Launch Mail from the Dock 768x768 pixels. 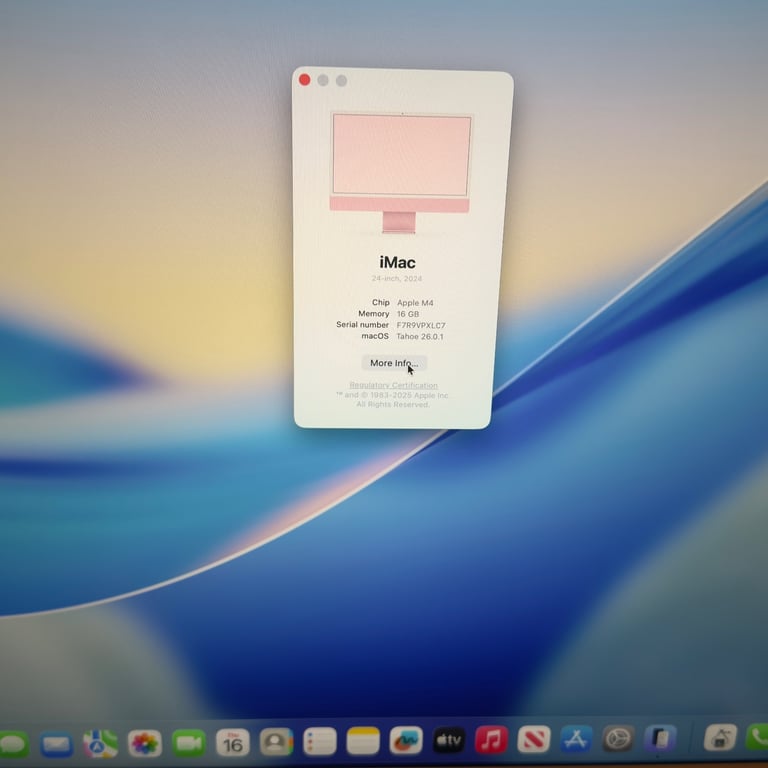[x=56, y=744]
